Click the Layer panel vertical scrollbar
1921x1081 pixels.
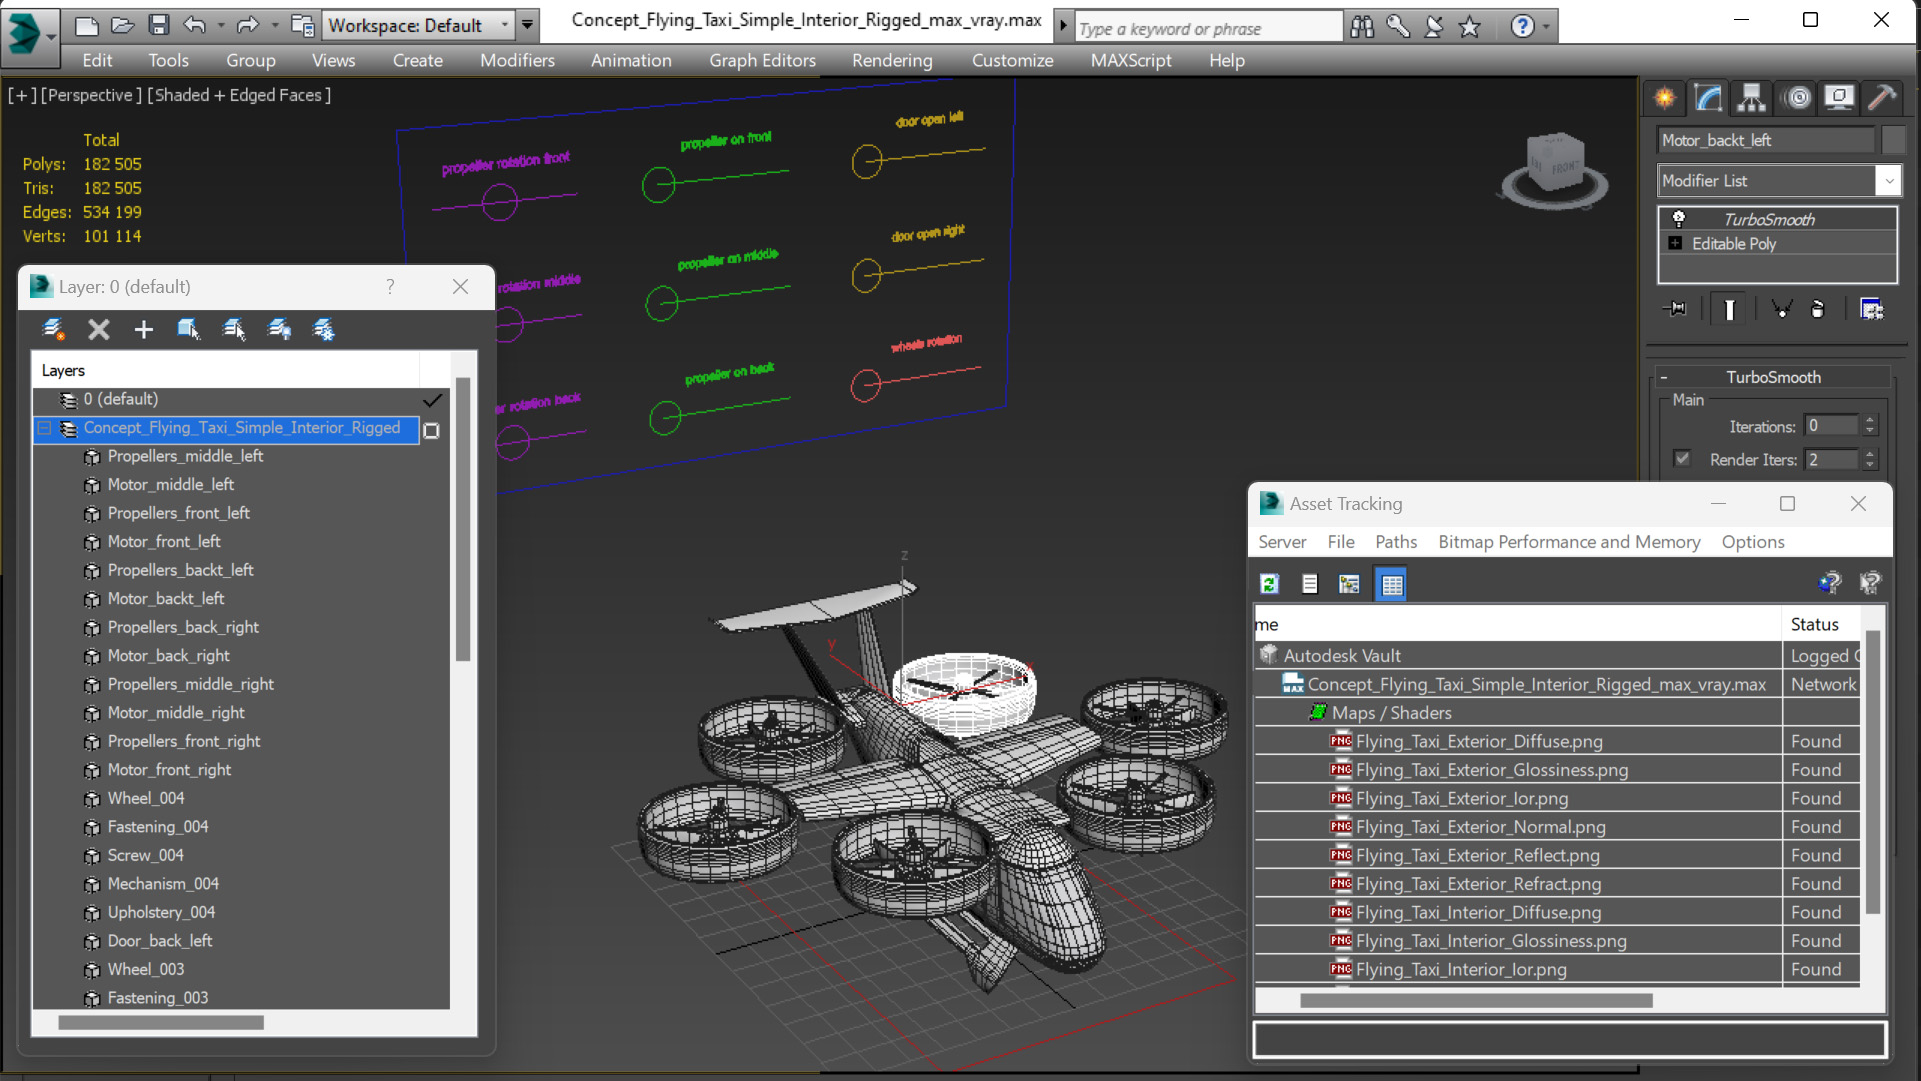[463, 520]
